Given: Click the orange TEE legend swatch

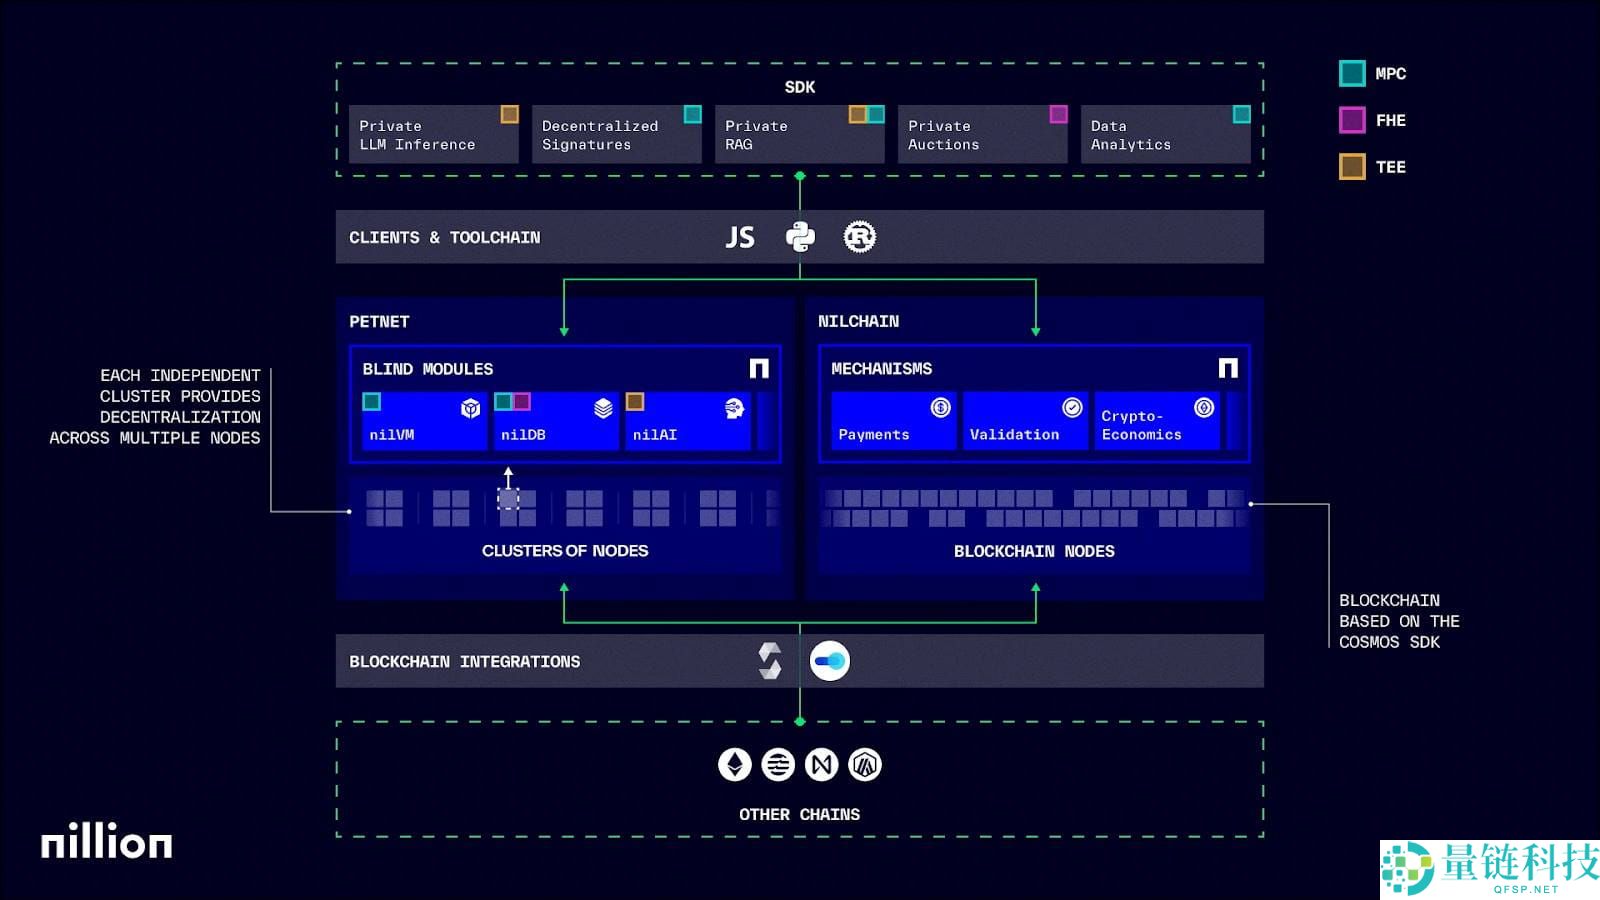Looking at the screenshot, I should point(1352,167).
